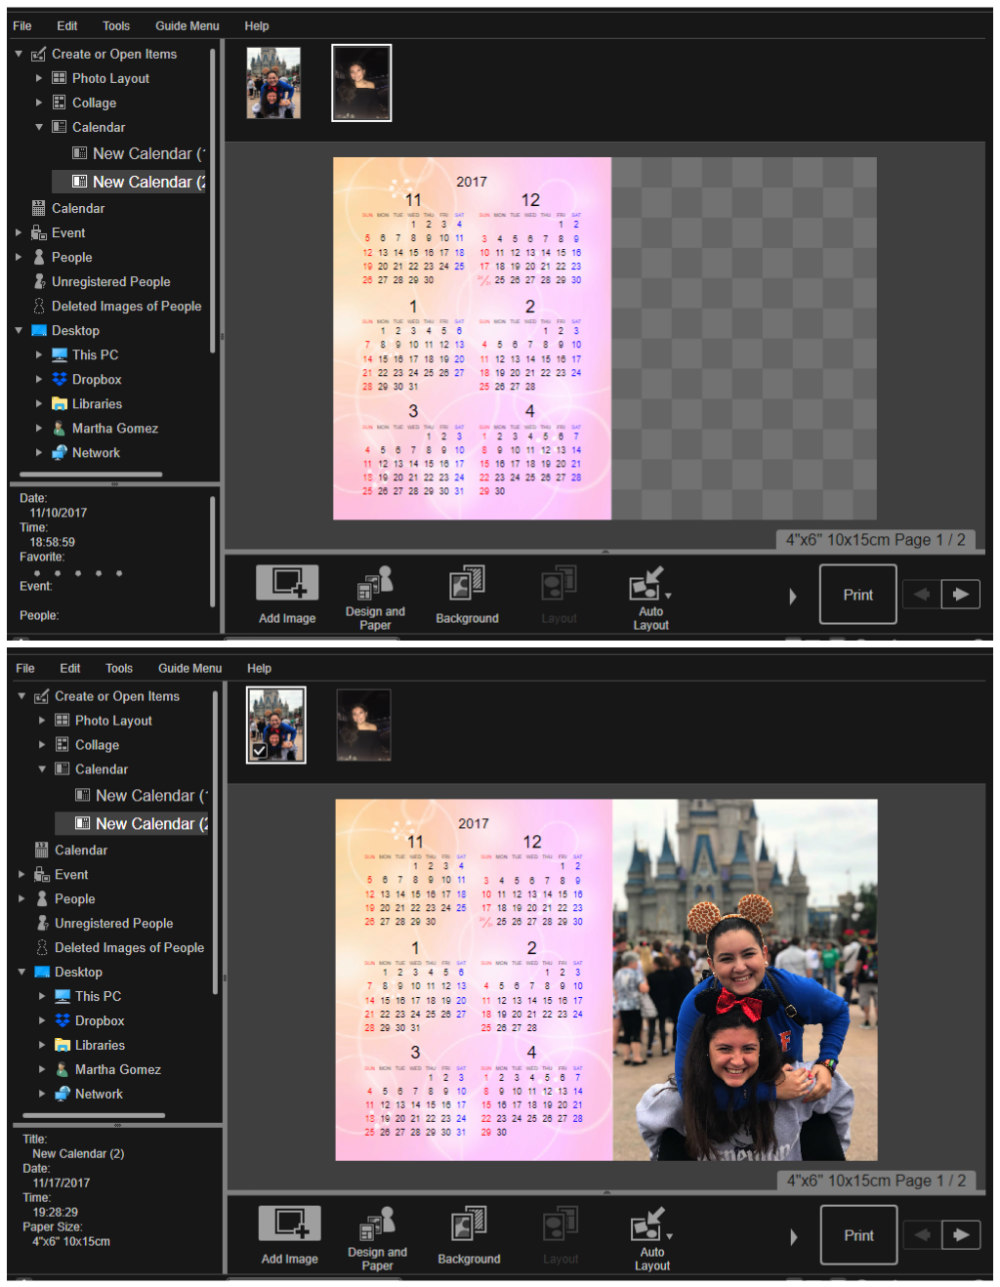This screenshot has height=1287, width=1000.
Task: Select This PC in the lower window tree
Action: pos(98,997)
